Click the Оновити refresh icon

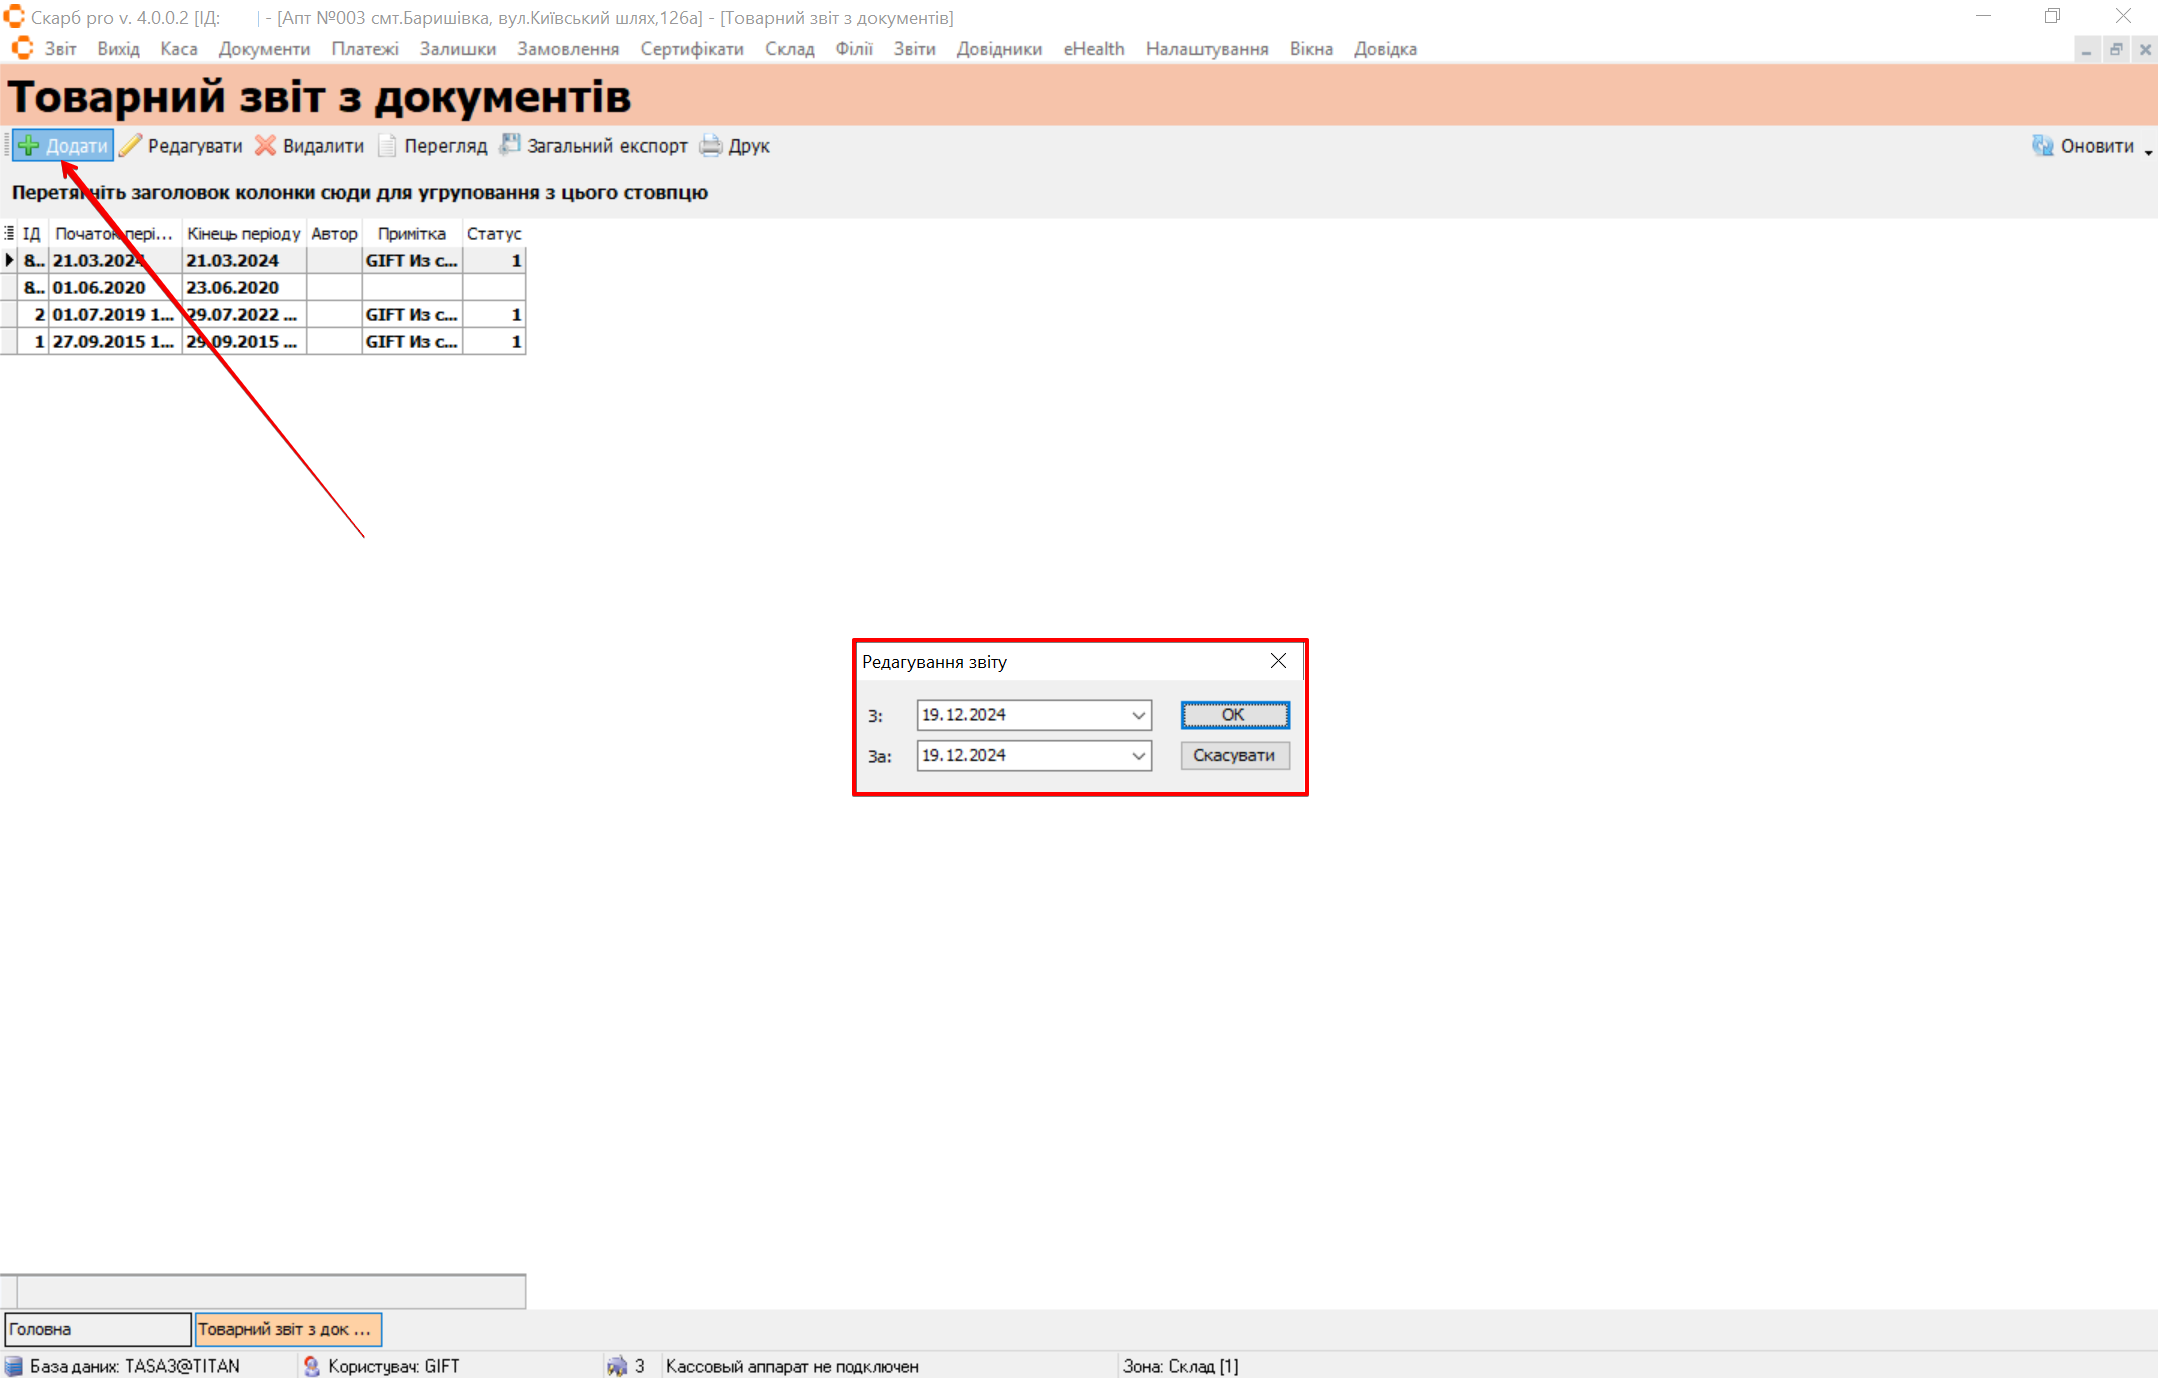2042,146
